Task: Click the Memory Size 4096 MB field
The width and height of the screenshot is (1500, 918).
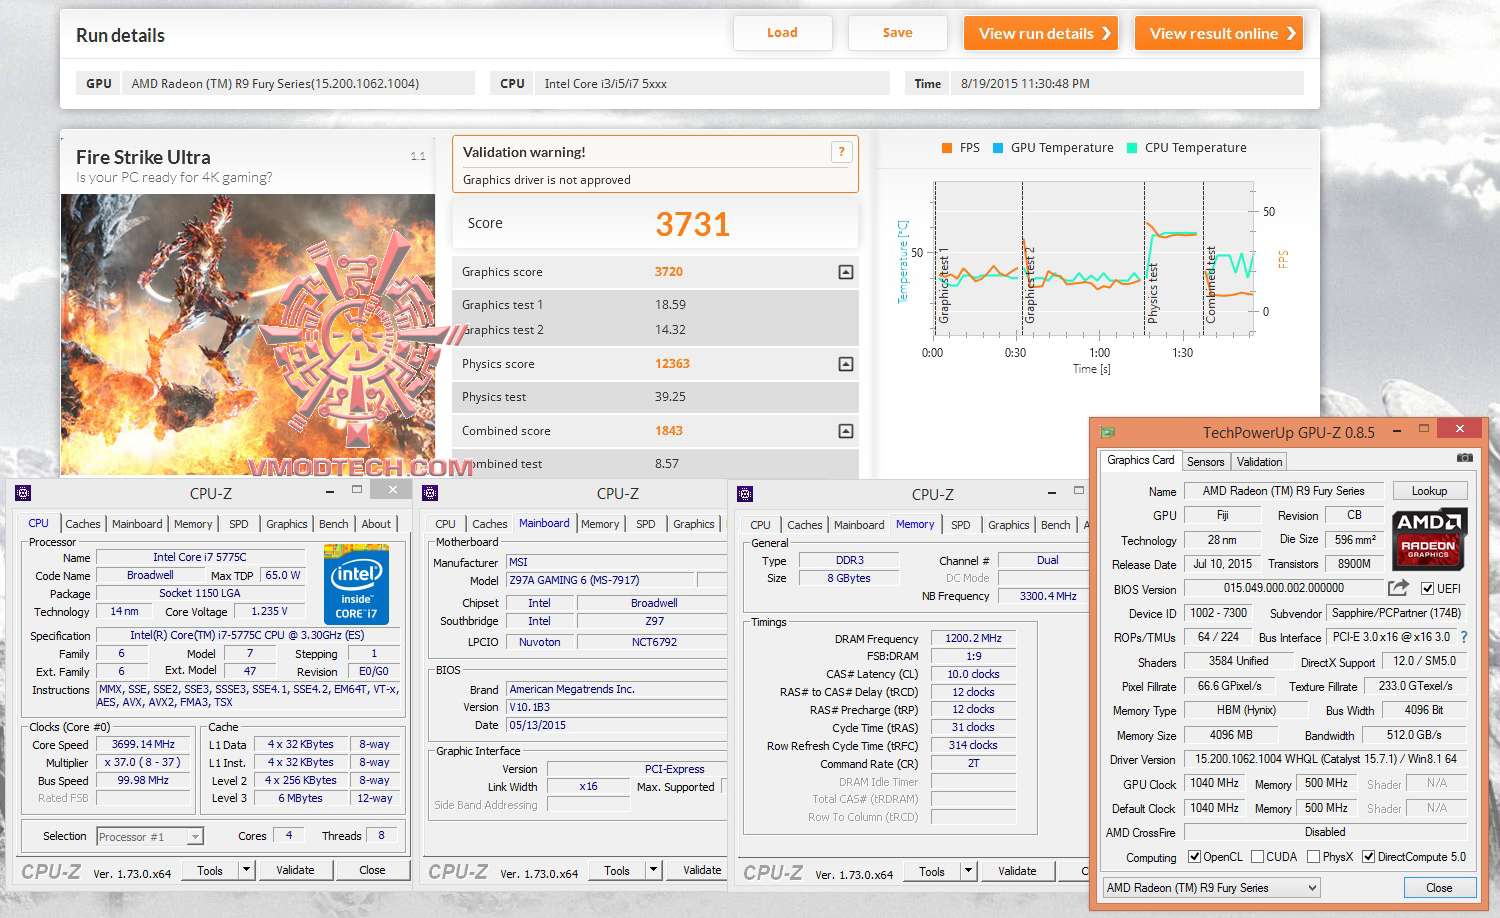Action: coord(1230,735)
